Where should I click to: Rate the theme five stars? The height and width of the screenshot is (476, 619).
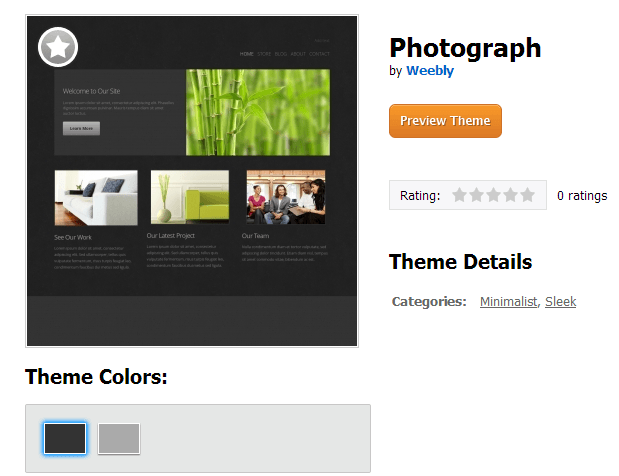click(x=527, y=195)
